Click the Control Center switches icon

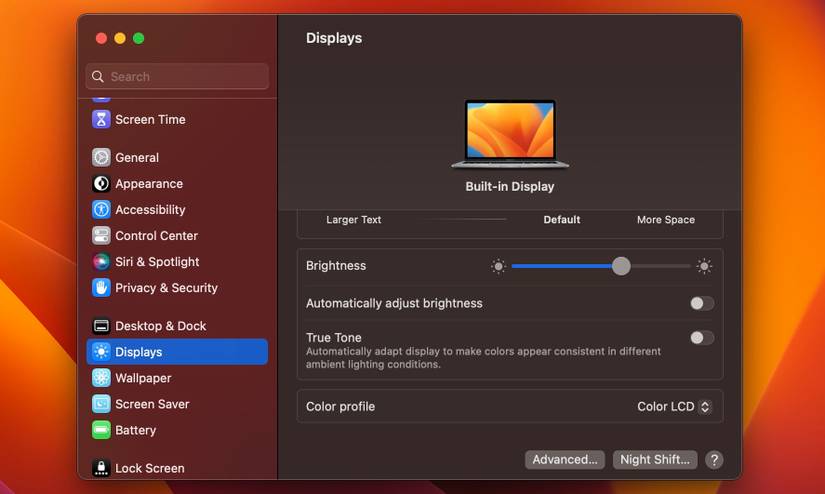click(x=101, y=236)
